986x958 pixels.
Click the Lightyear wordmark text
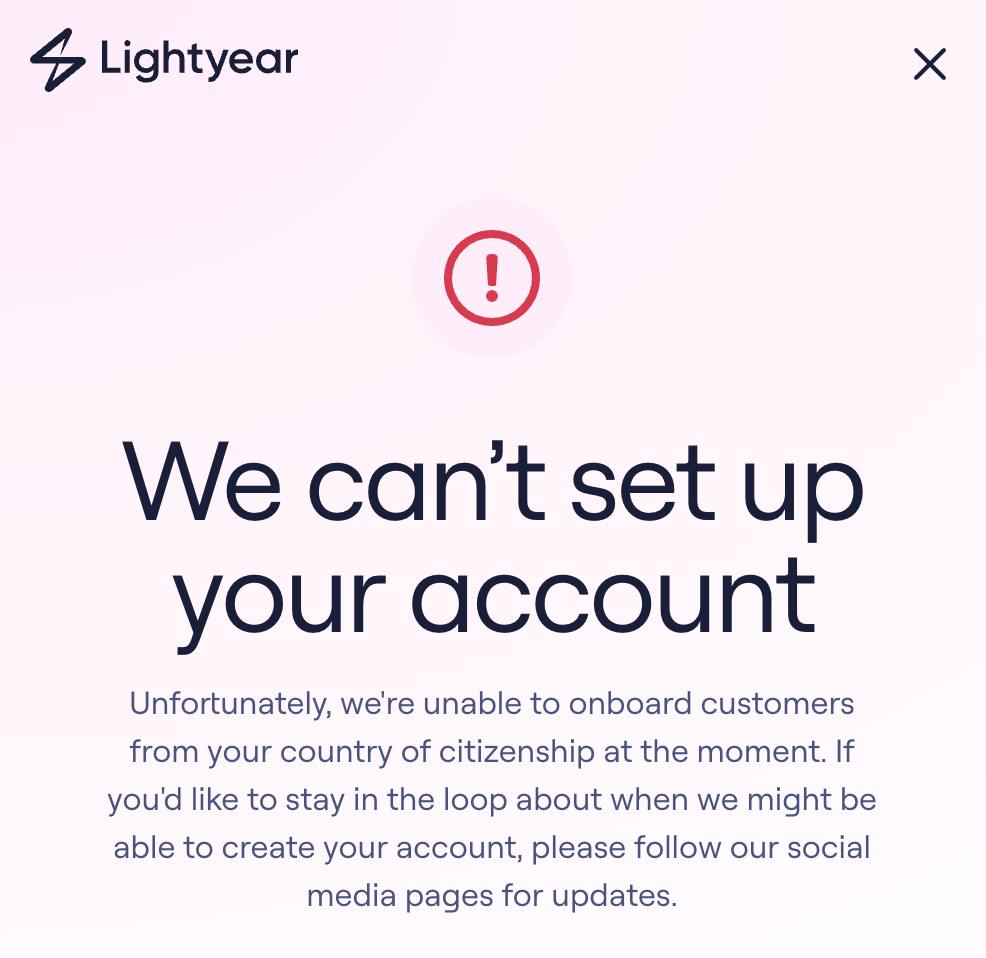pyautogui.click(x=199, y=60)
